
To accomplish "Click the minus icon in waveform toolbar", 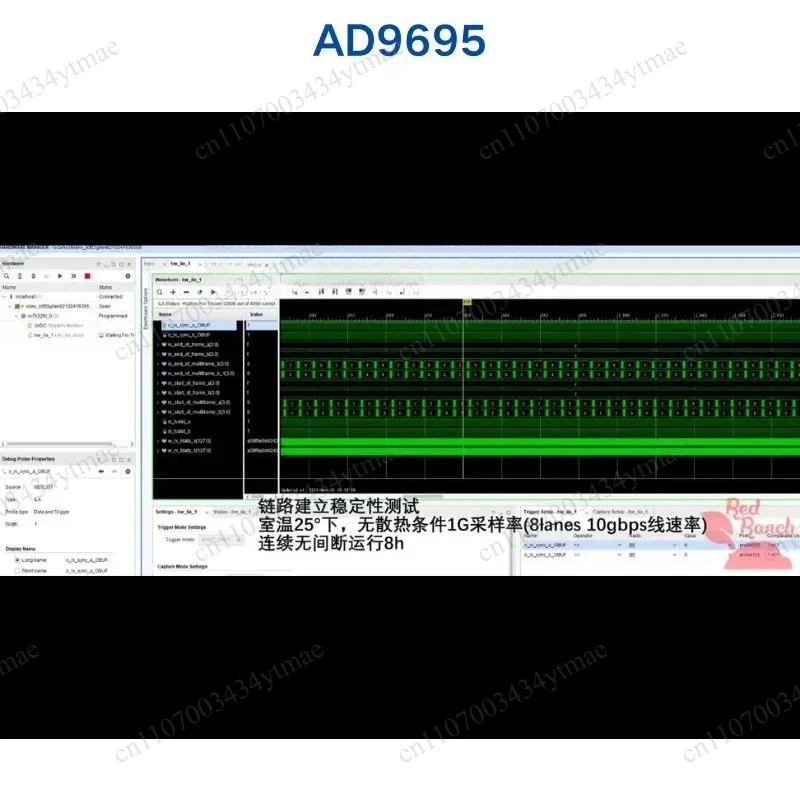I will pos(186,292).
